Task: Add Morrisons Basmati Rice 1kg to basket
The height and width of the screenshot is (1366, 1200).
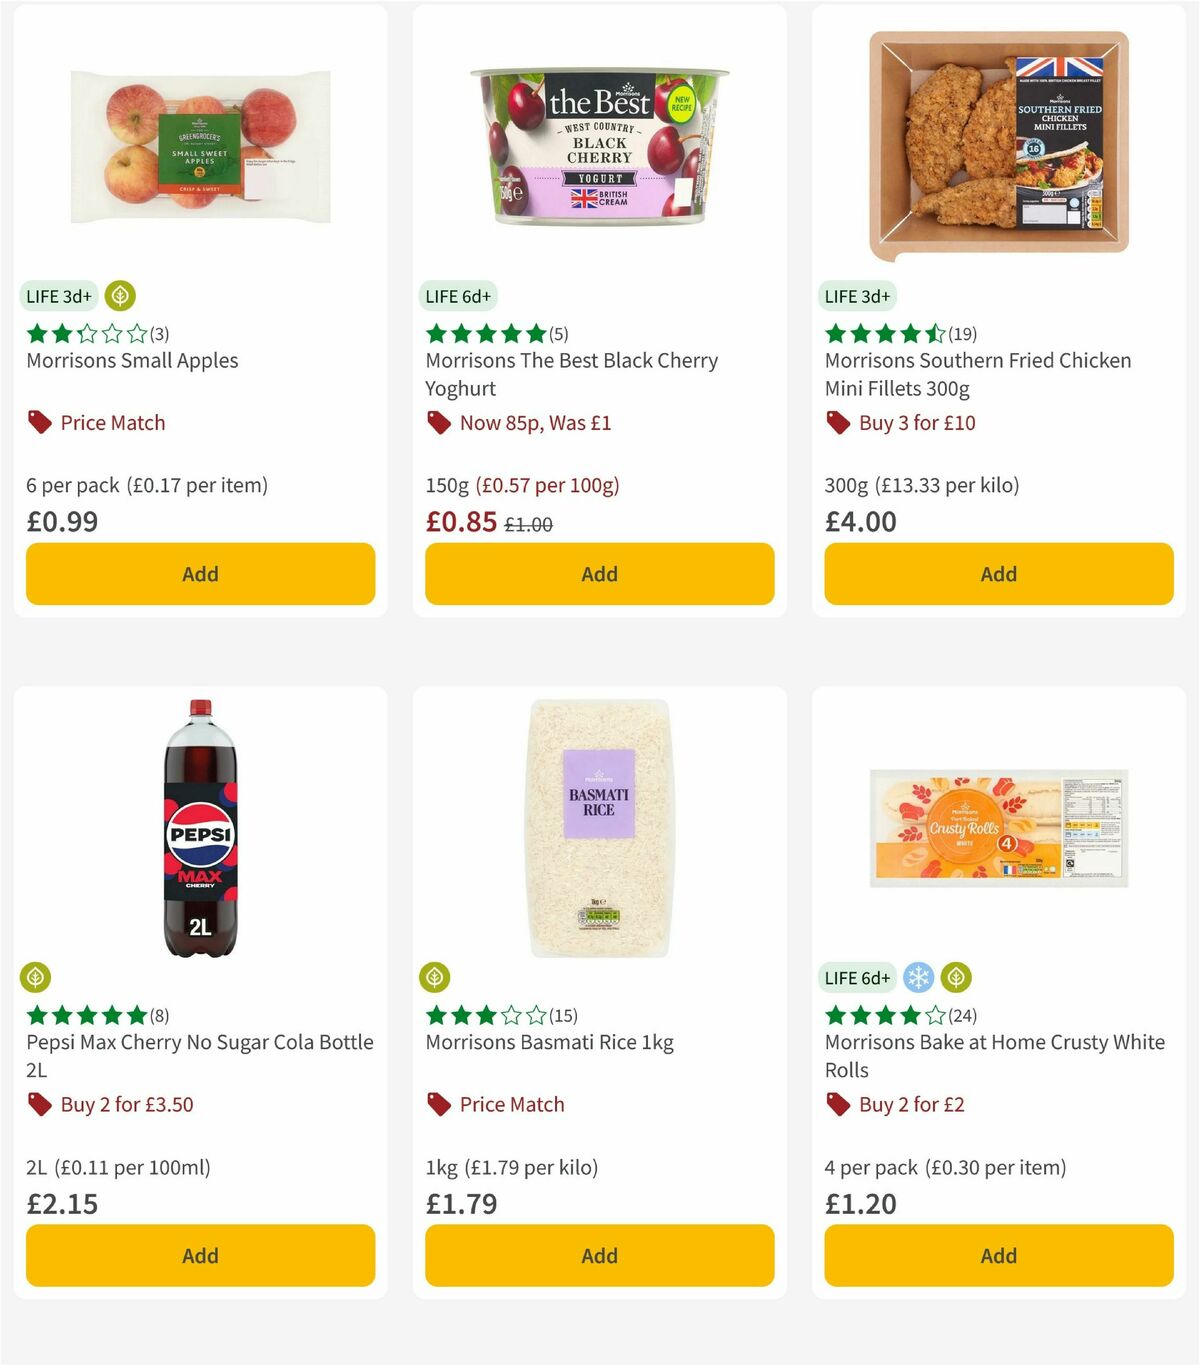Action: tap(598, 1255)
